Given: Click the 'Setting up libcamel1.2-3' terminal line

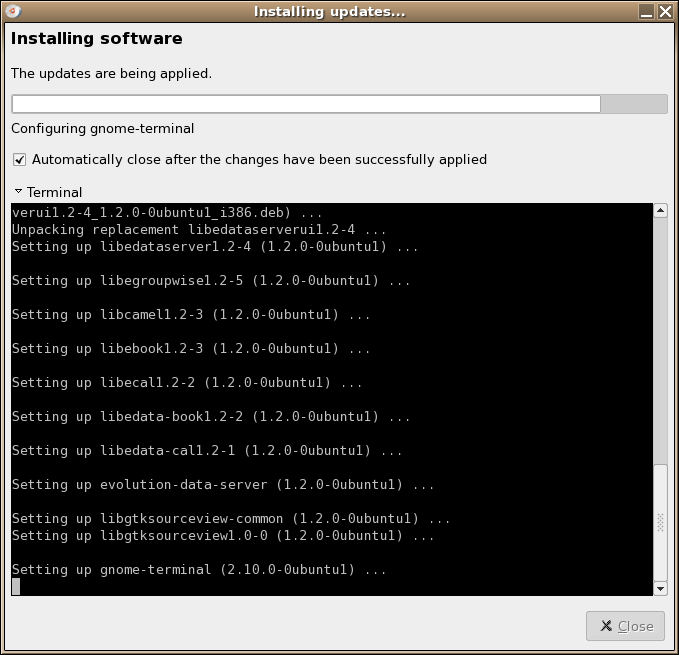Looking at the screenshot, I should 191,315.
